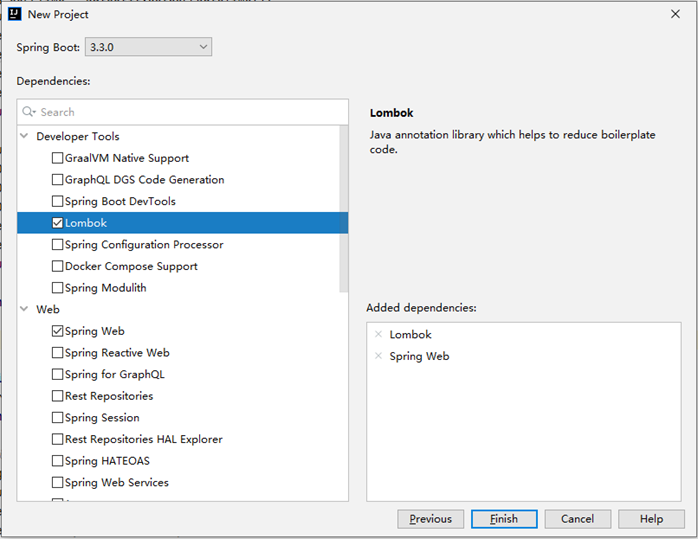
Task: Check the GraalVM Native Support checkbox
Action: click(x=57, y=158)
